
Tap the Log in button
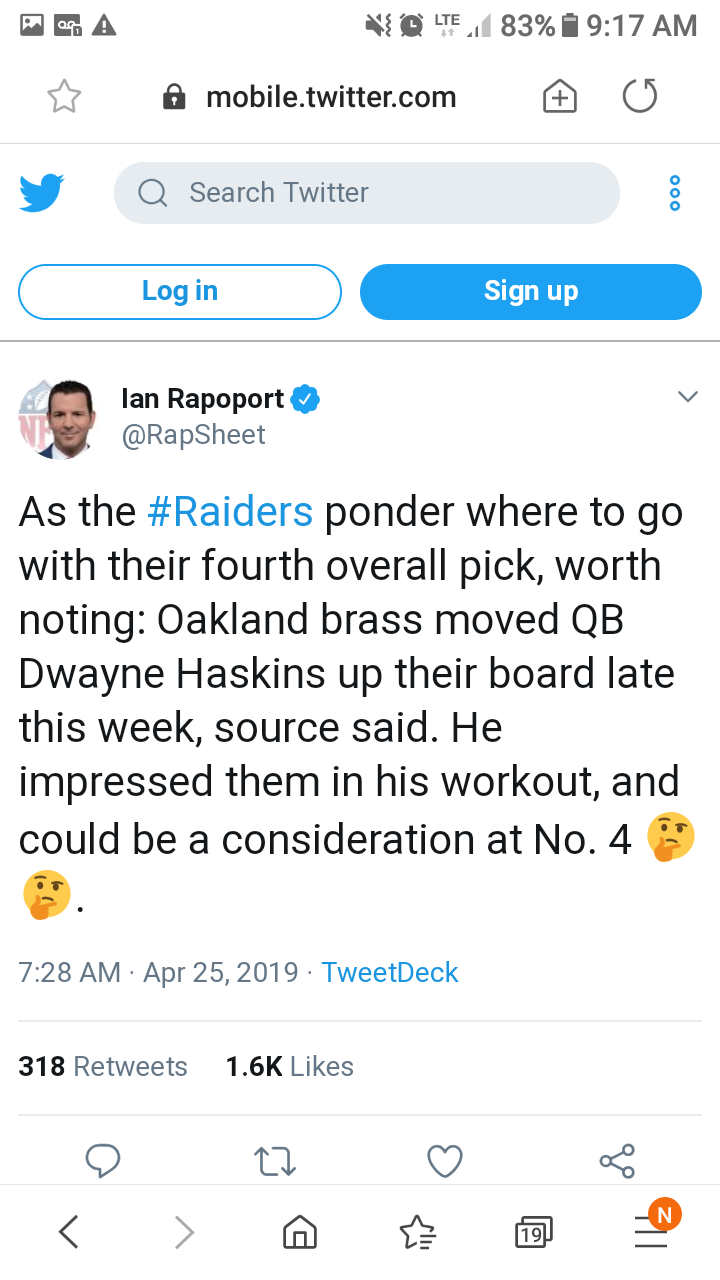(x=180, y=291)
